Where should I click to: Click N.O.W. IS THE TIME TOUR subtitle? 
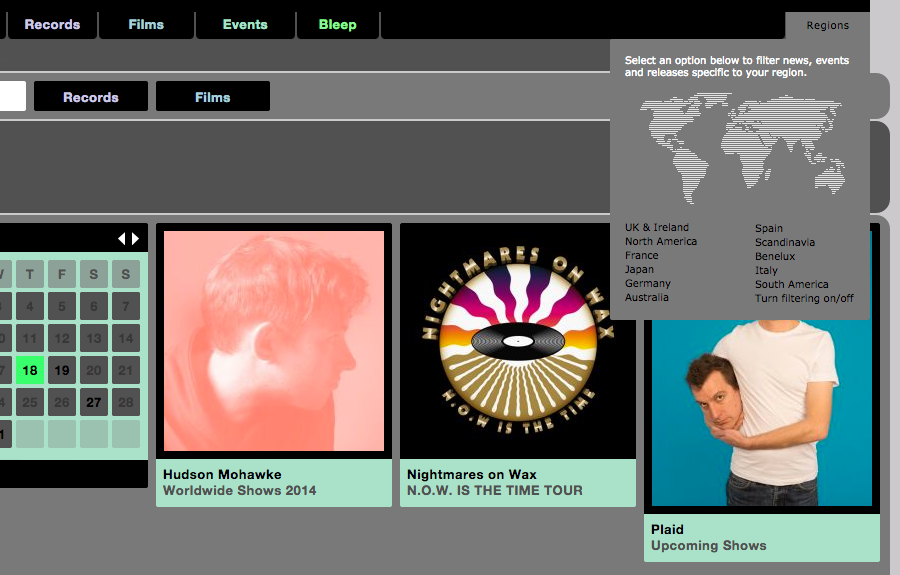pos(495,491)
